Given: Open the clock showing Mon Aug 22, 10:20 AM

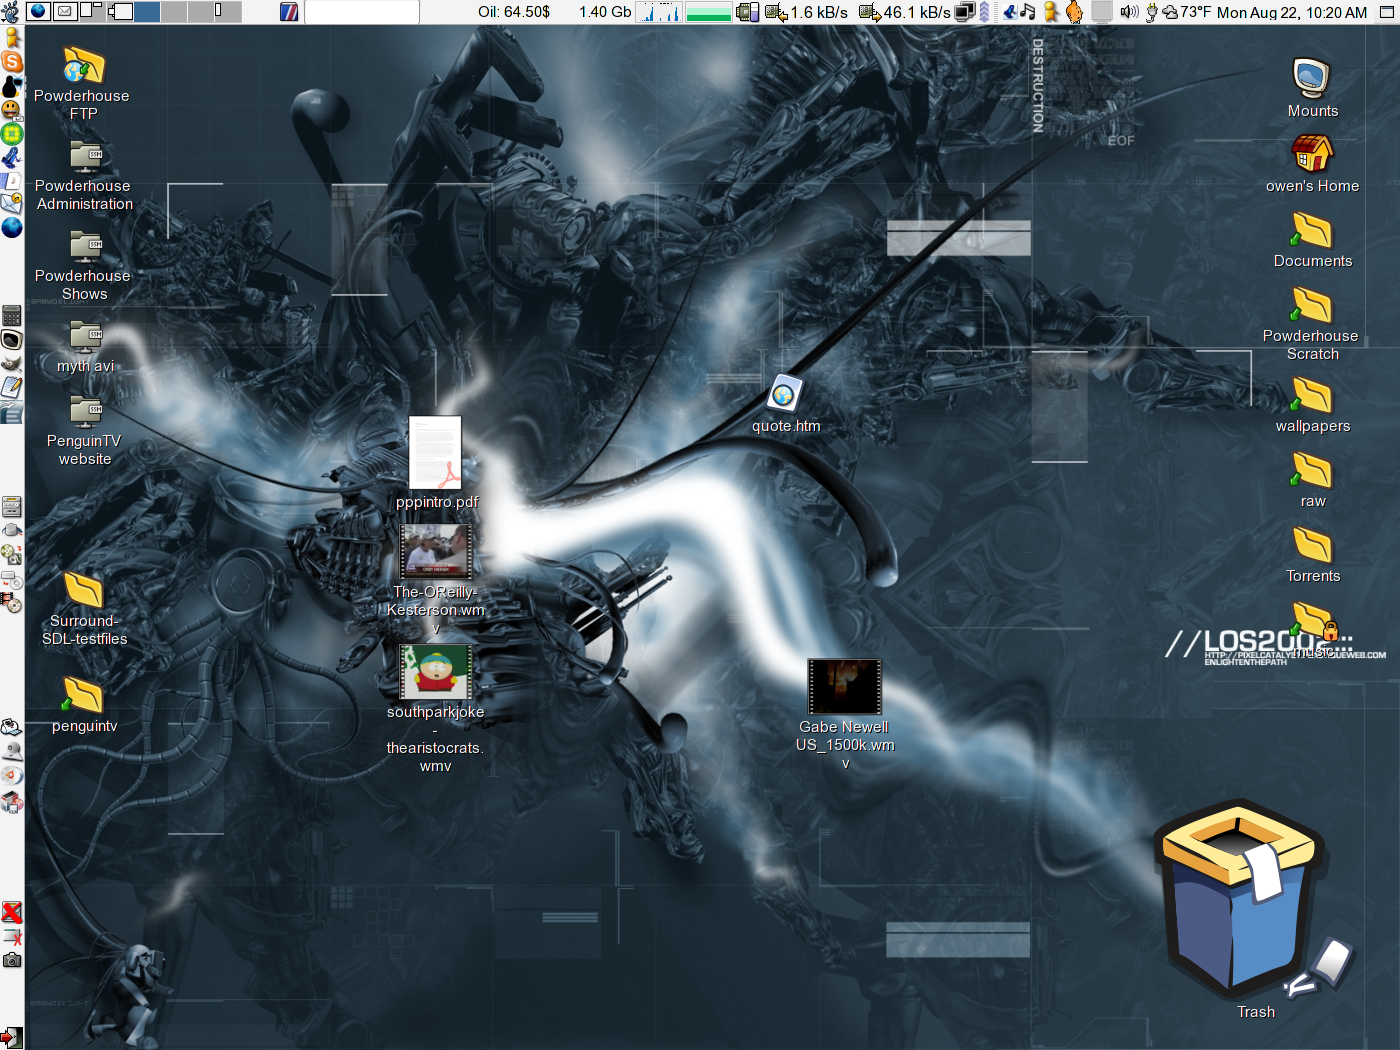Looking at the screenshot, I should tap(1292, 12).
